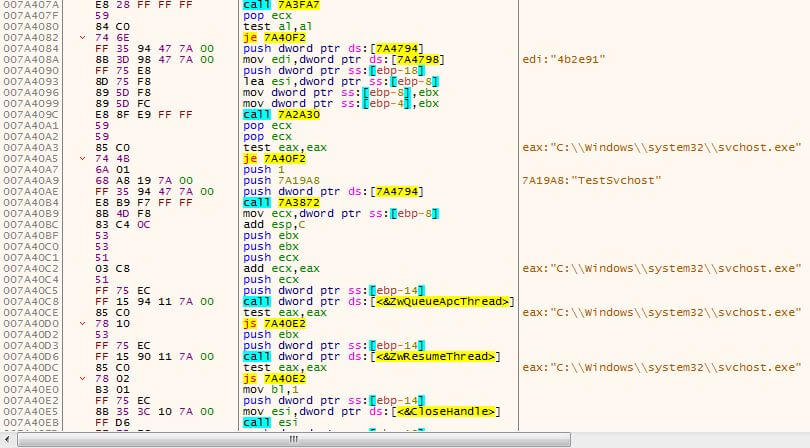This screenshot has width=810, height=448.
Task: Select address 007A407A in the disassembly
Action: (31, 5)
